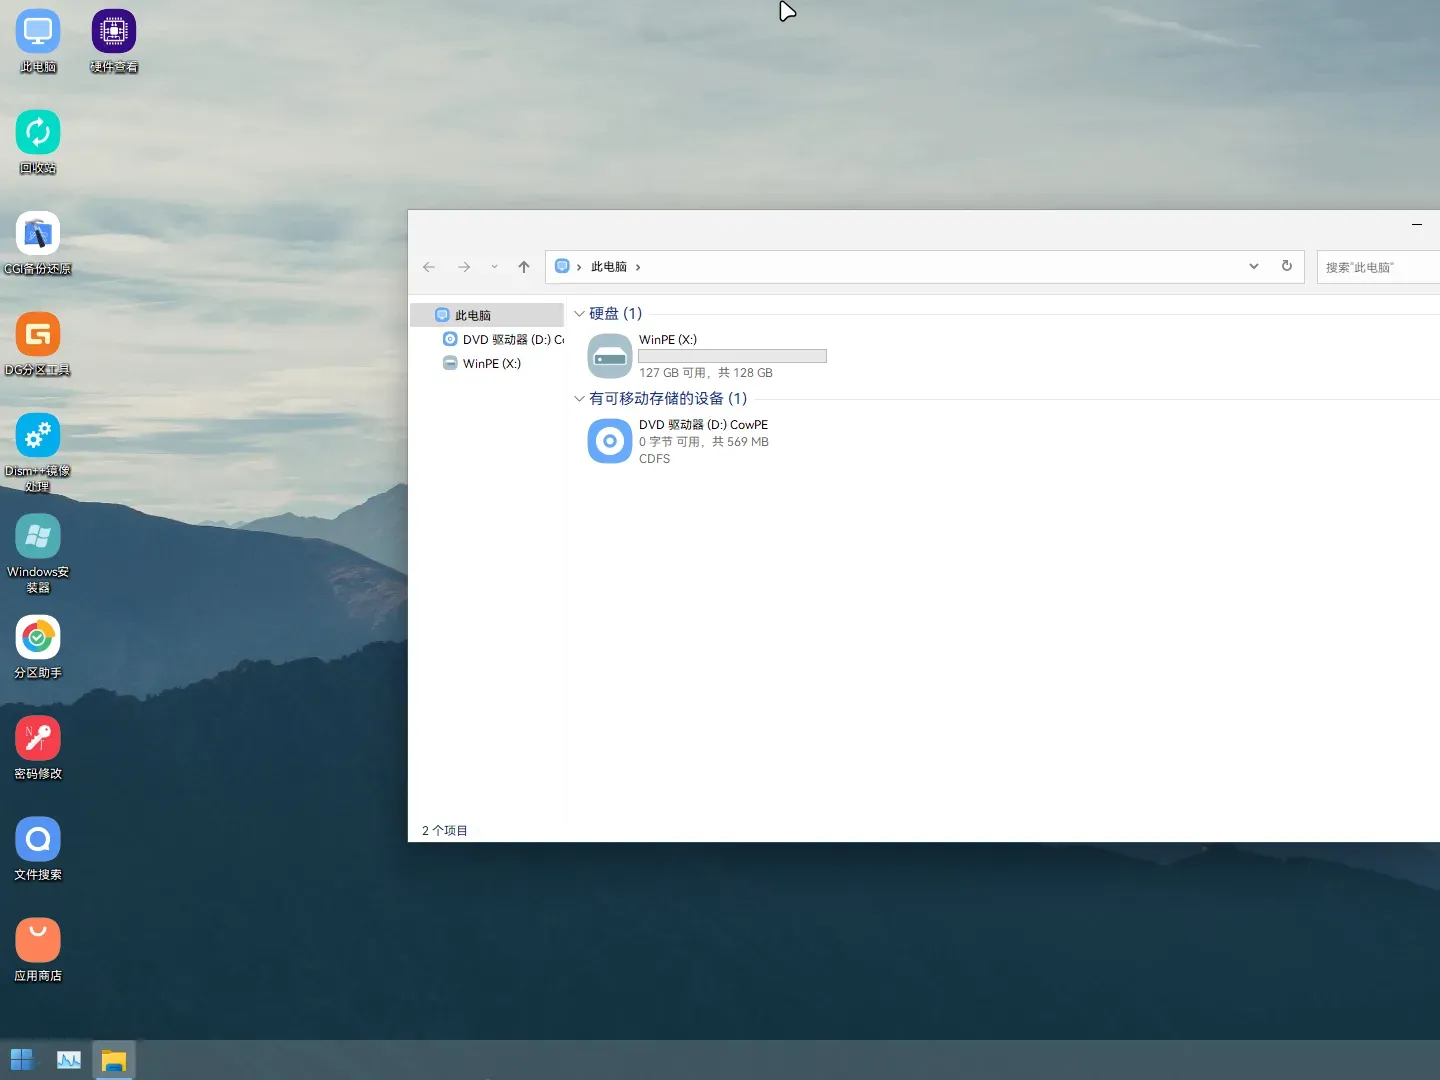Click the WinPE (X:) disk capacity bar
Screen dimensions: 1440x1080
pyautogui.click(x=733, y=356)
